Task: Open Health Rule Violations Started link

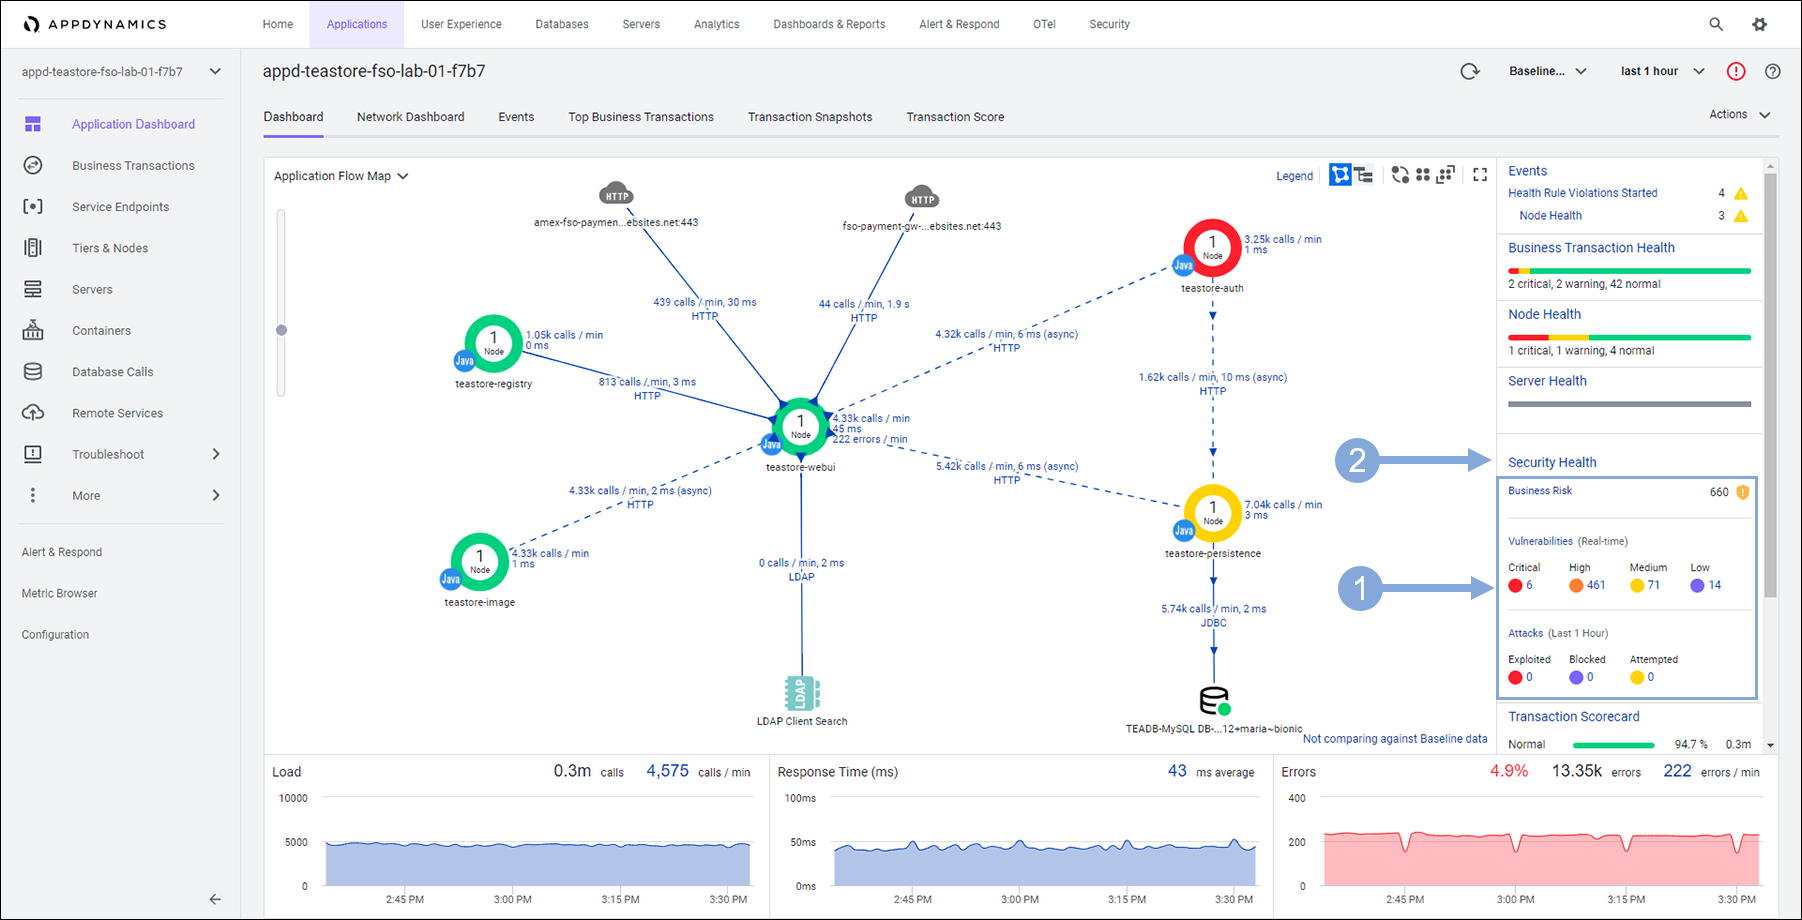Action: click(x=1582, y=193)
